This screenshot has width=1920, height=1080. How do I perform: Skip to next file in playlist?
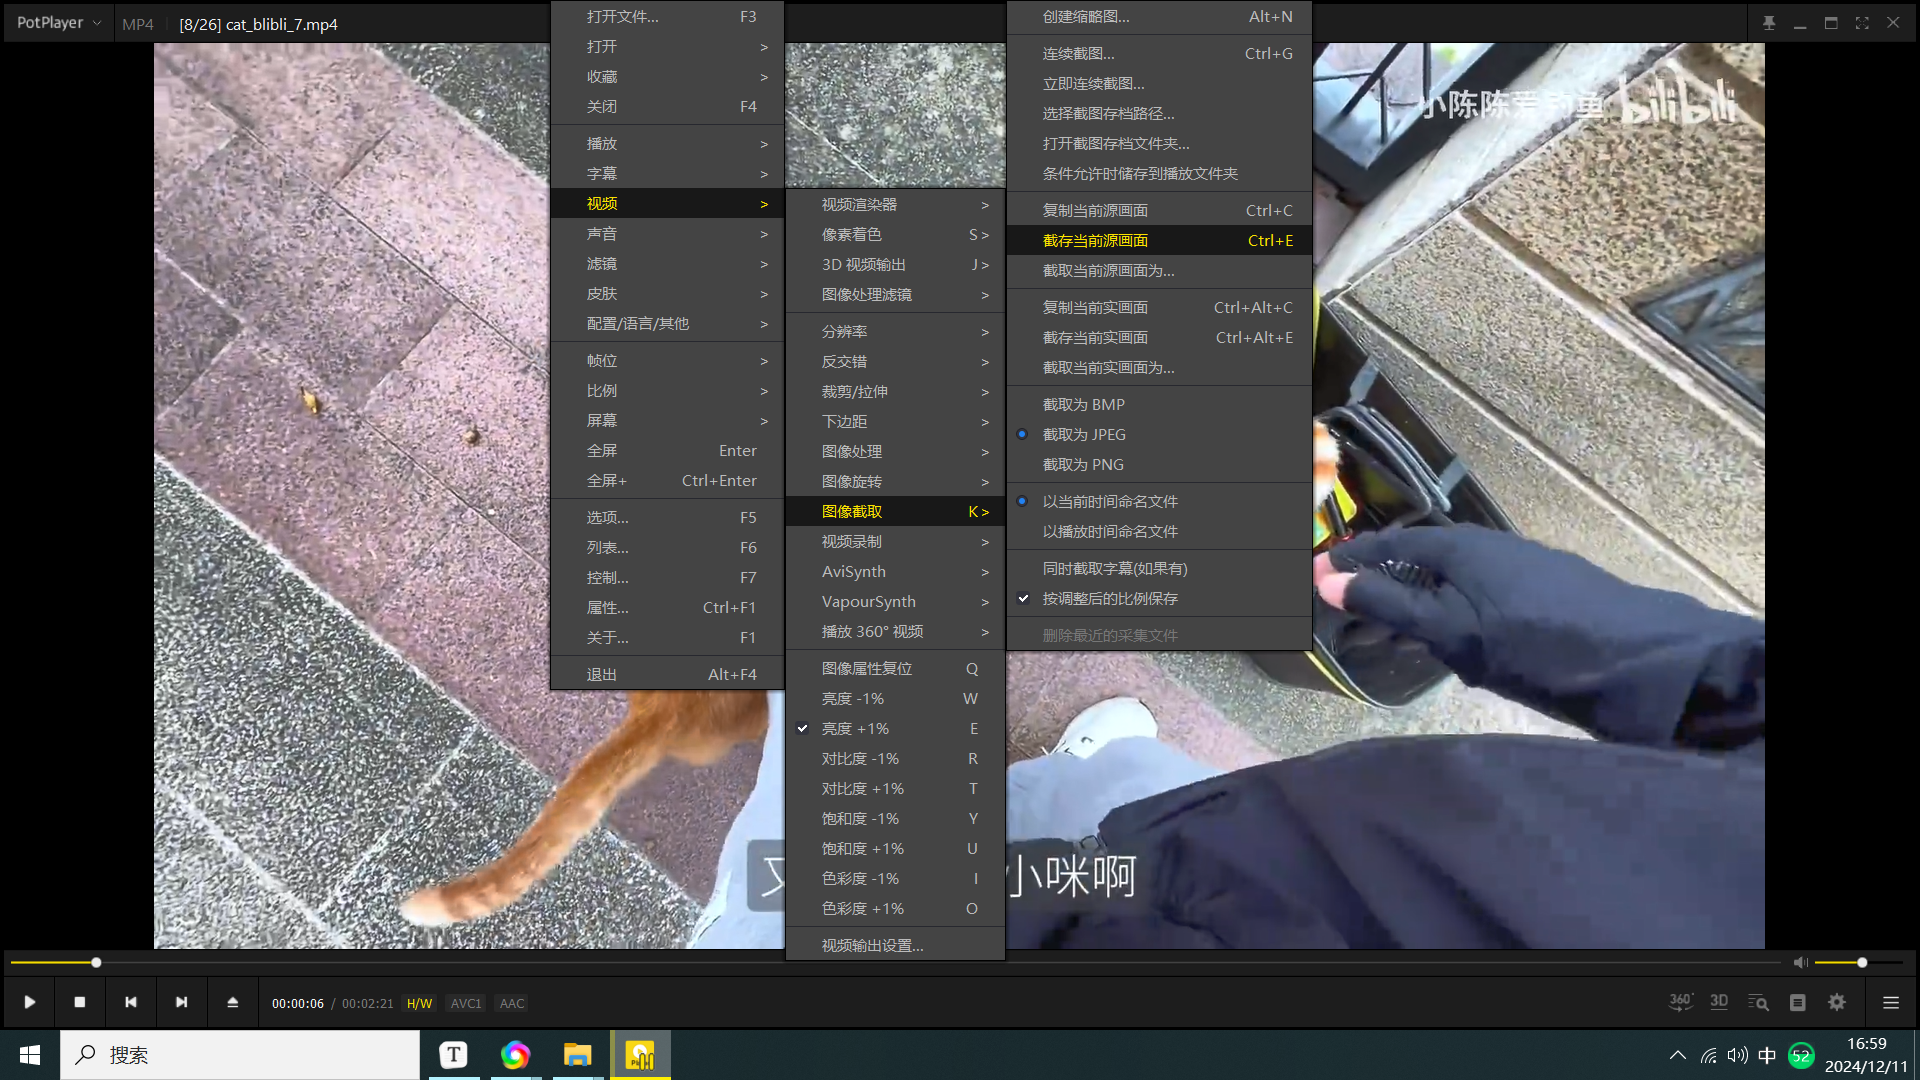tap(181, 1002)
